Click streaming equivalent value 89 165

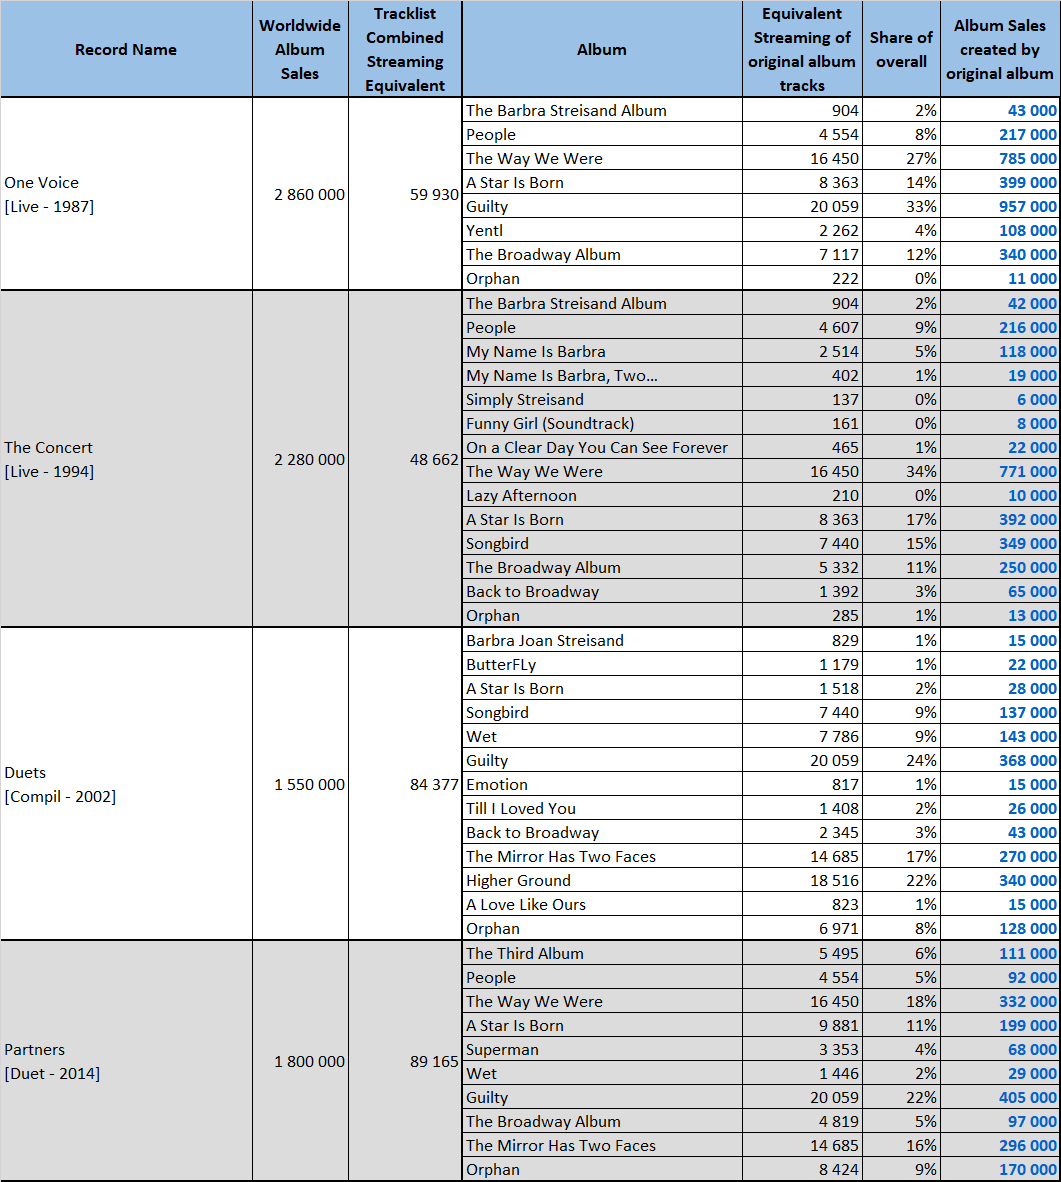(x=405, y=1061)
